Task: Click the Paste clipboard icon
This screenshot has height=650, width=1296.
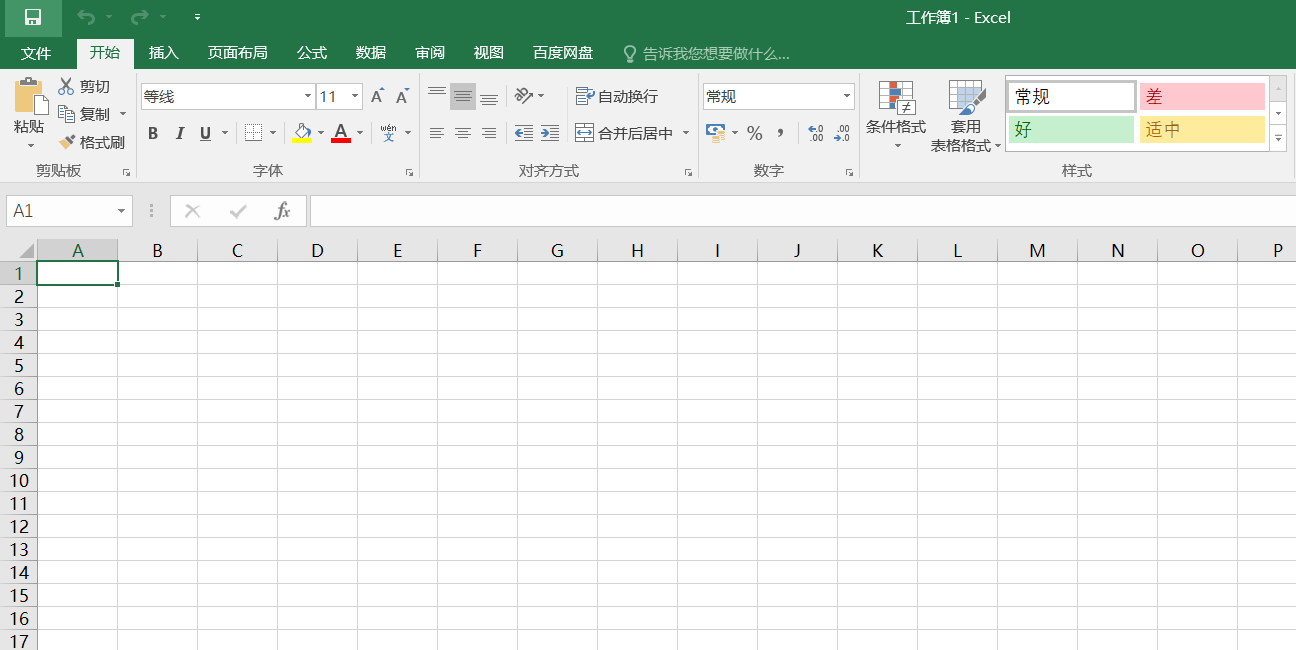Action: click(30, 97)
